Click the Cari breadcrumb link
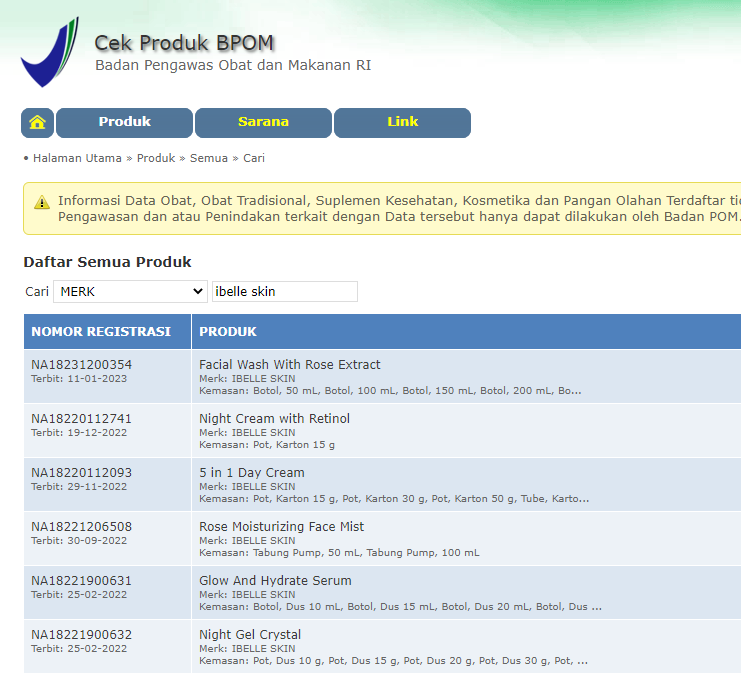Viewport: 741px width, 680px height. 254,158
